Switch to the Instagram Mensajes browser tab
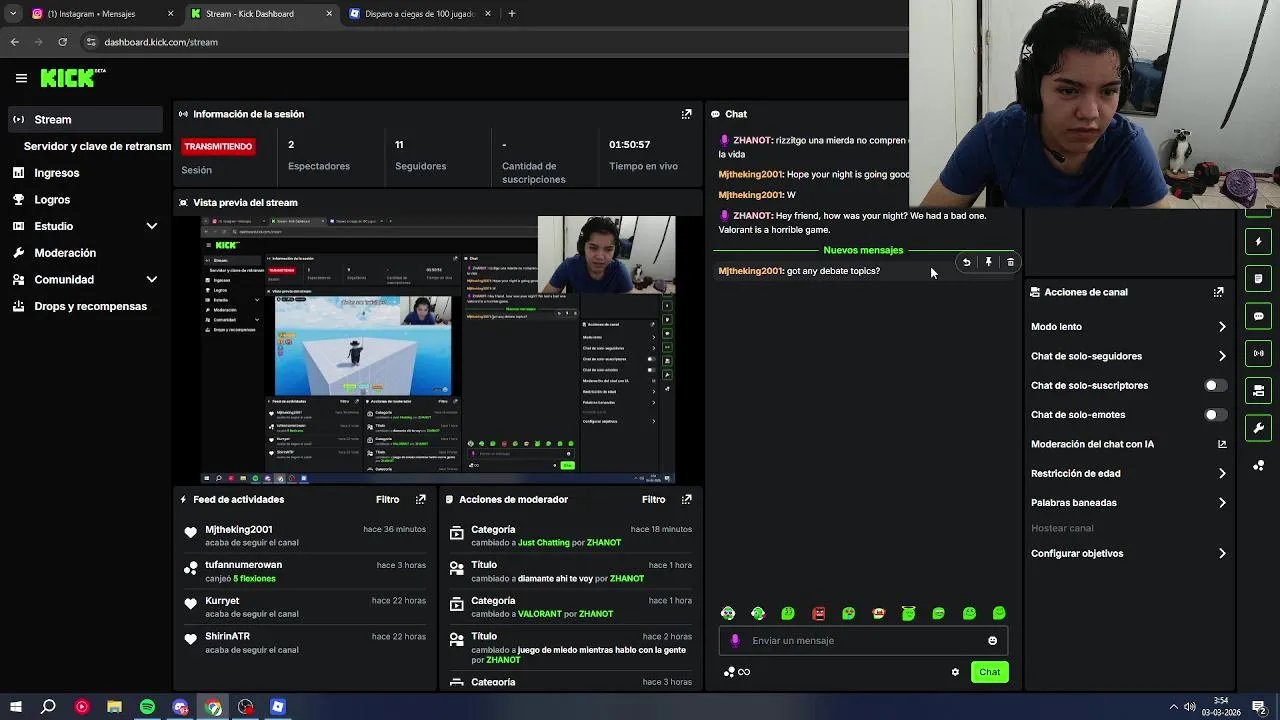The image size is (1280, 720). point(103,14)
